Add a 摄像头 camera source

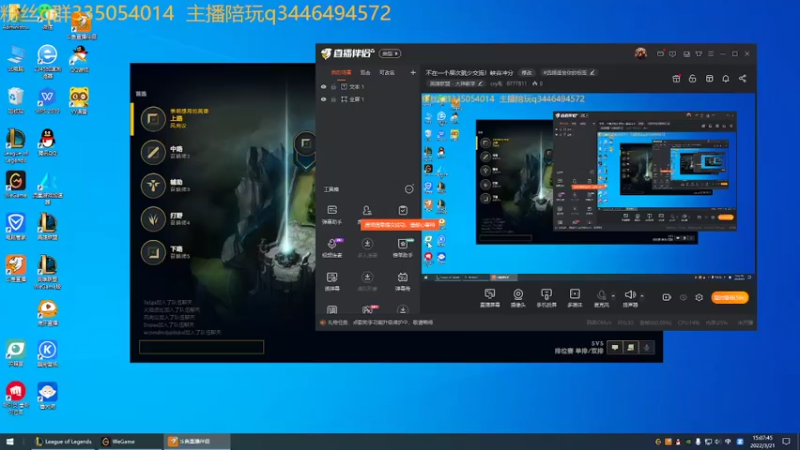pos(518,297)
